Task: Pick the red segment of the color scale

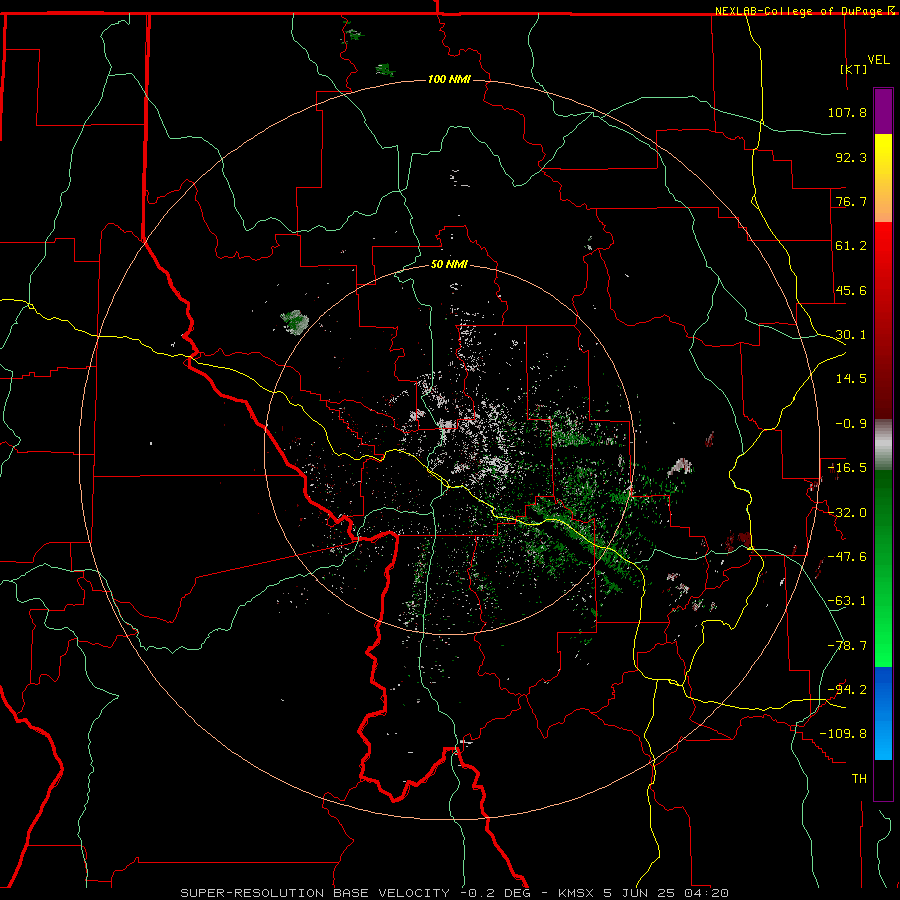Action: [x=883, y=320]
